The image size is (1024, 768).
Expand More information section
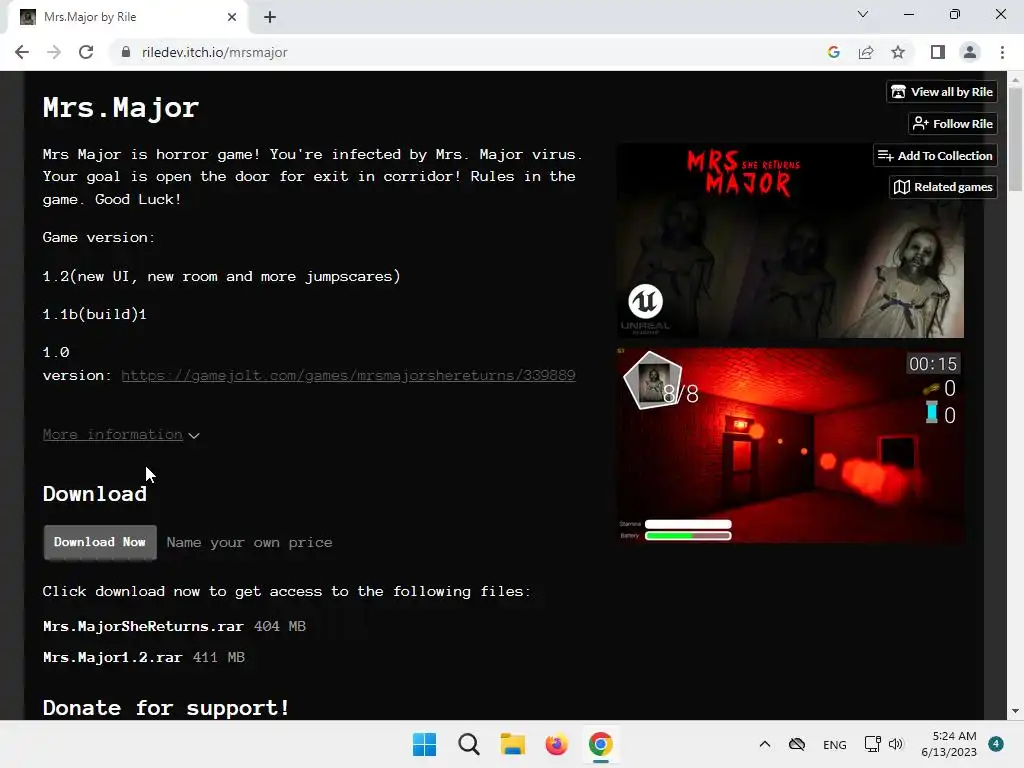coord(121,434)
